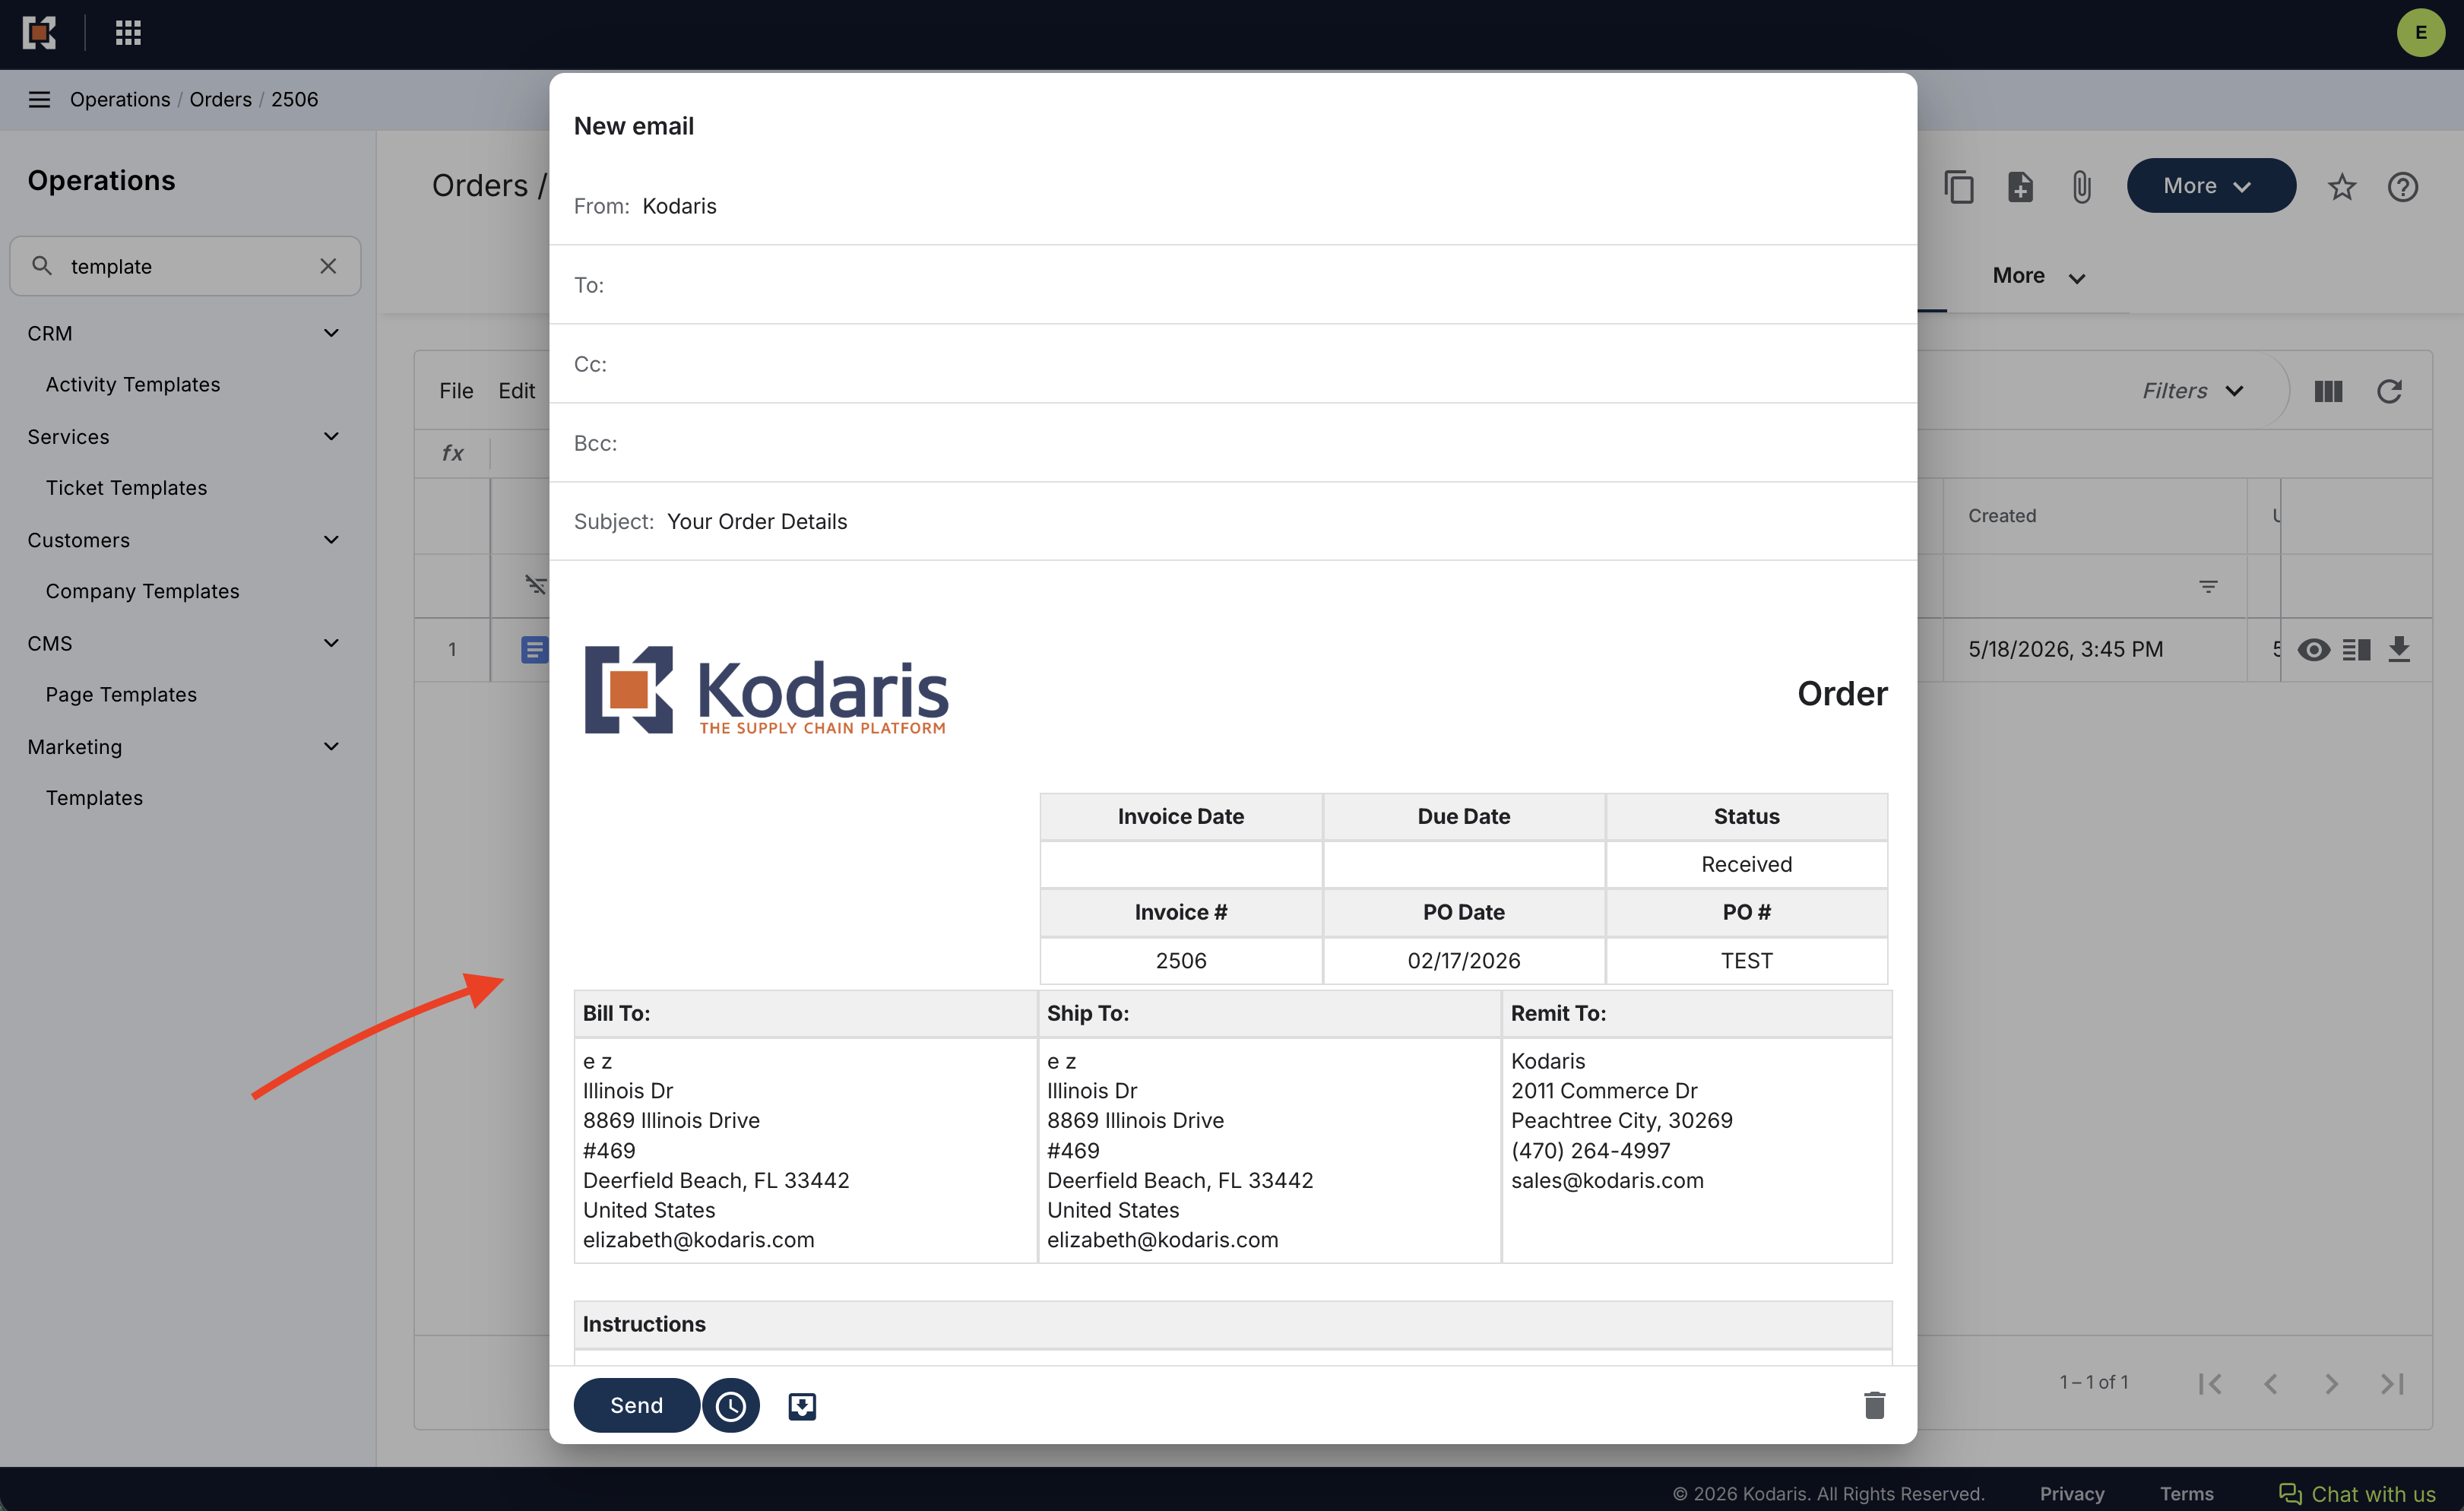Click the Bcc recipient field
Image resolution: width=2464 pixels, height=1511 pixels.
pyautogui.click(x=1233, y=443)
